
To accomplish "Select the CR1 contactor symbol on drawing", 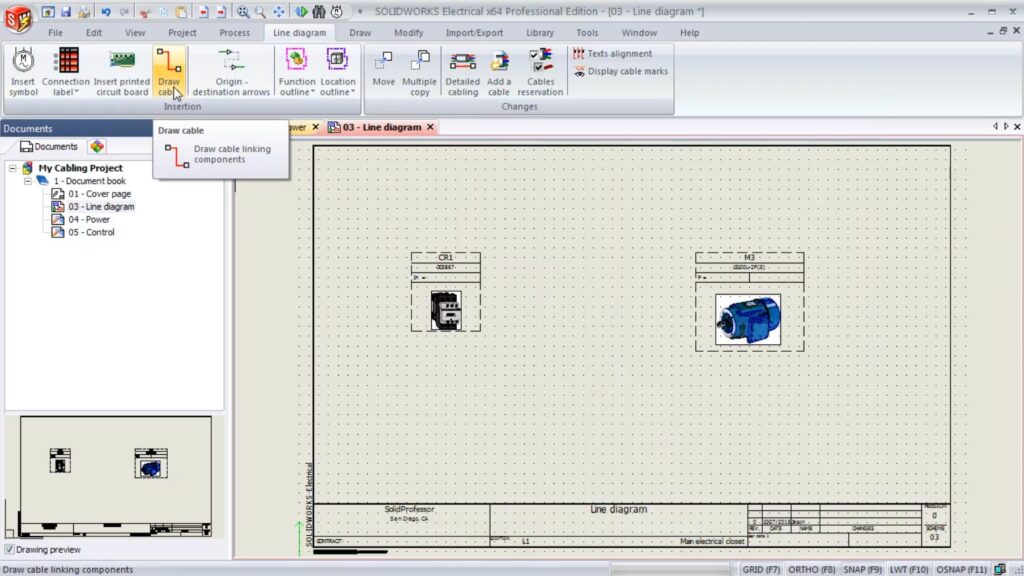I will (446, 292).
